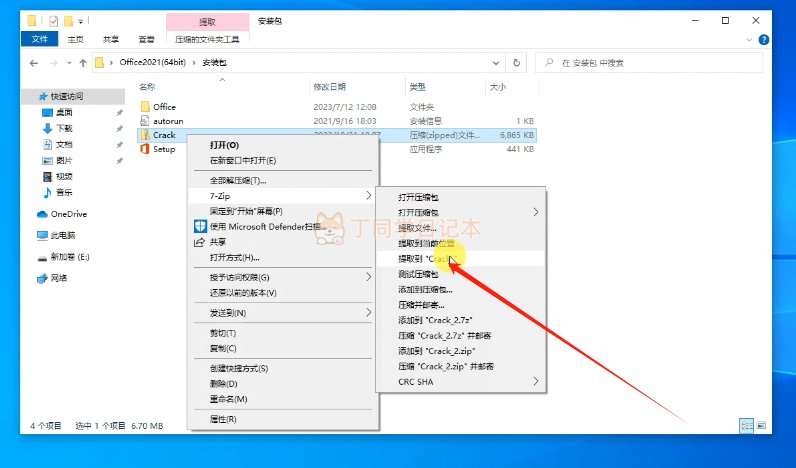Select the Crack zipped file icon
The width and height of the screenshot is (796, 468).
[145, 135]
